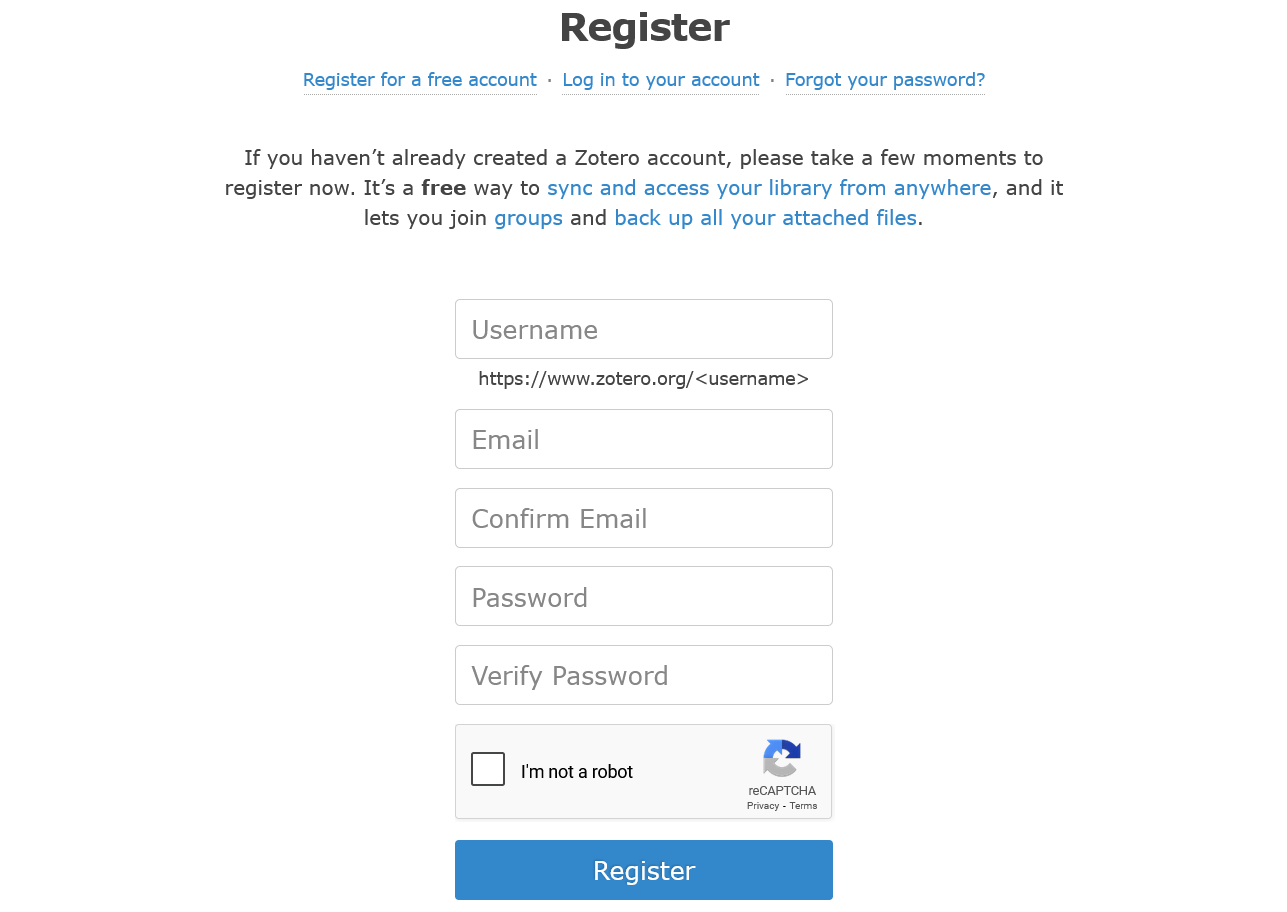Click the reCAPTCHA logo icon
The image size is (1287, 912).
(781, 758)
